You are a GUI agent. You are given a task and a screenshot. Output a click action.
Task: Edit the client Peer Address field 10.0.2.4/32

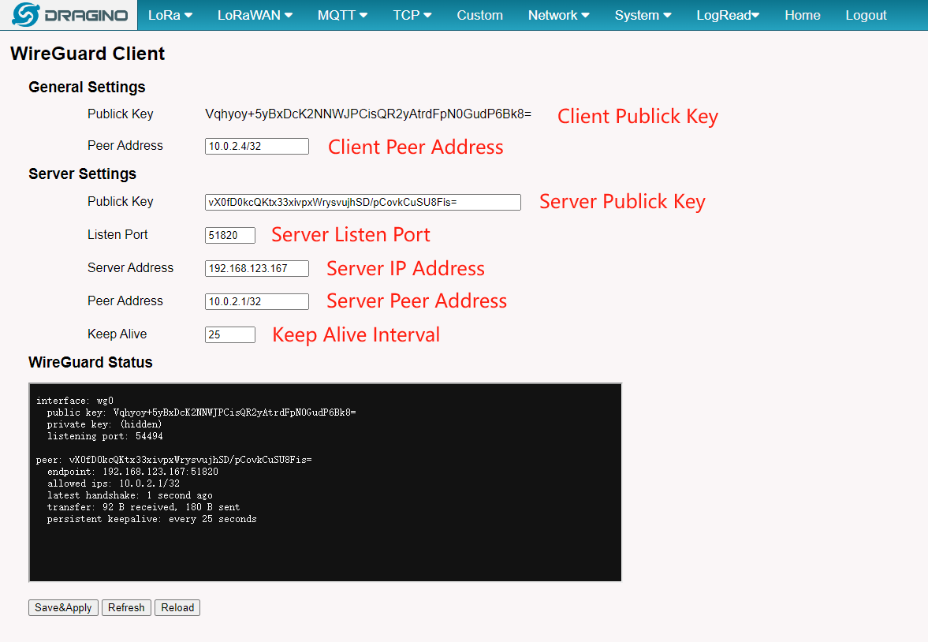pos(257,146)
